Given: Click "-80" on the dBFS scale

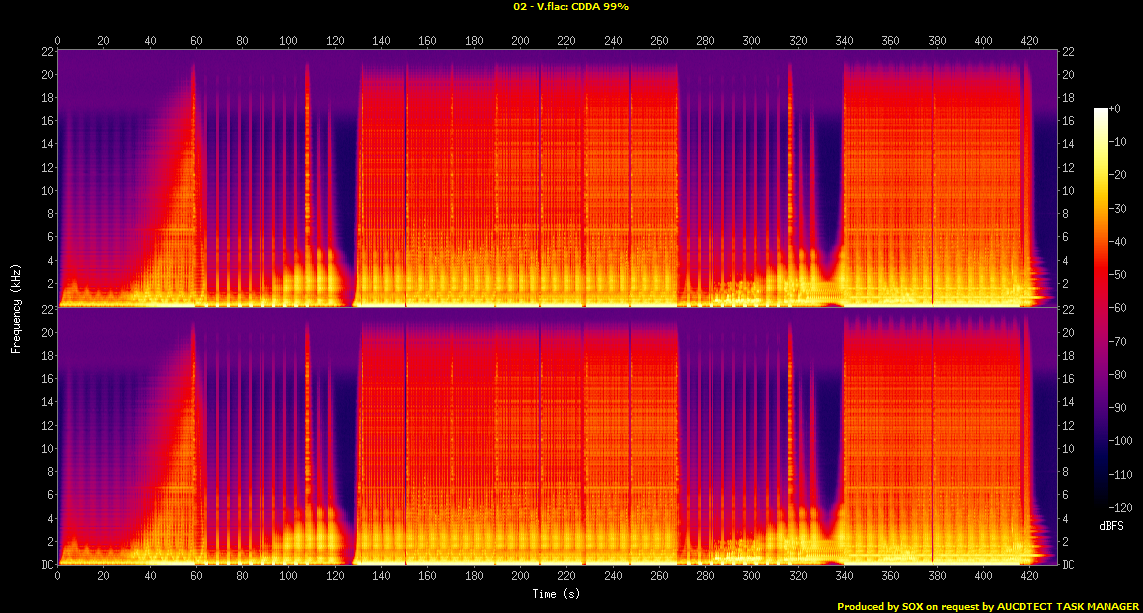Looking at the screenshot, I should [x=1117, y=375].
